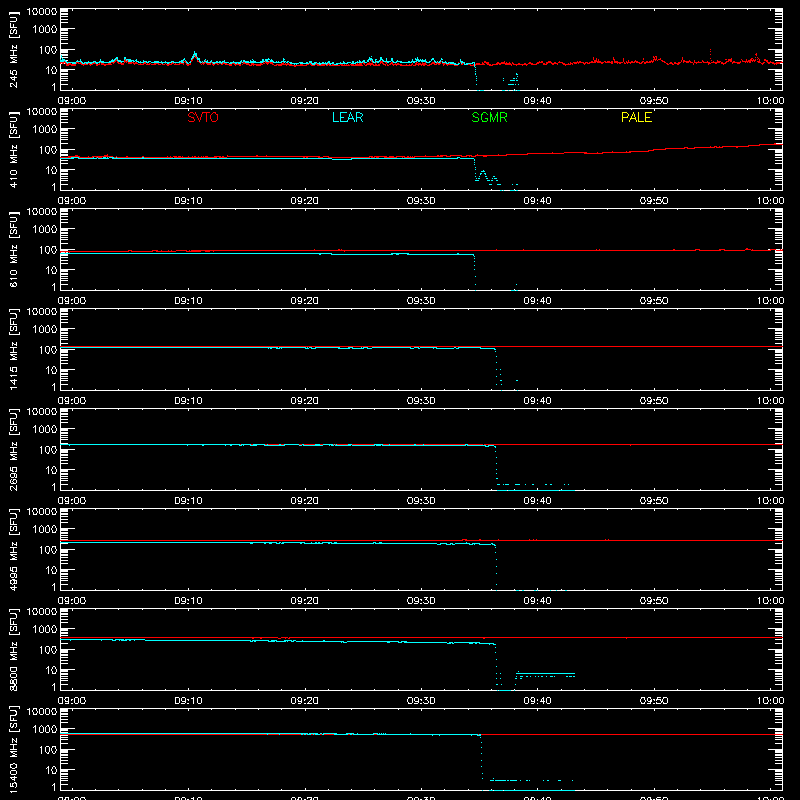Click 10:00 time label below 245 MHz plot

(x=770, y=101)
